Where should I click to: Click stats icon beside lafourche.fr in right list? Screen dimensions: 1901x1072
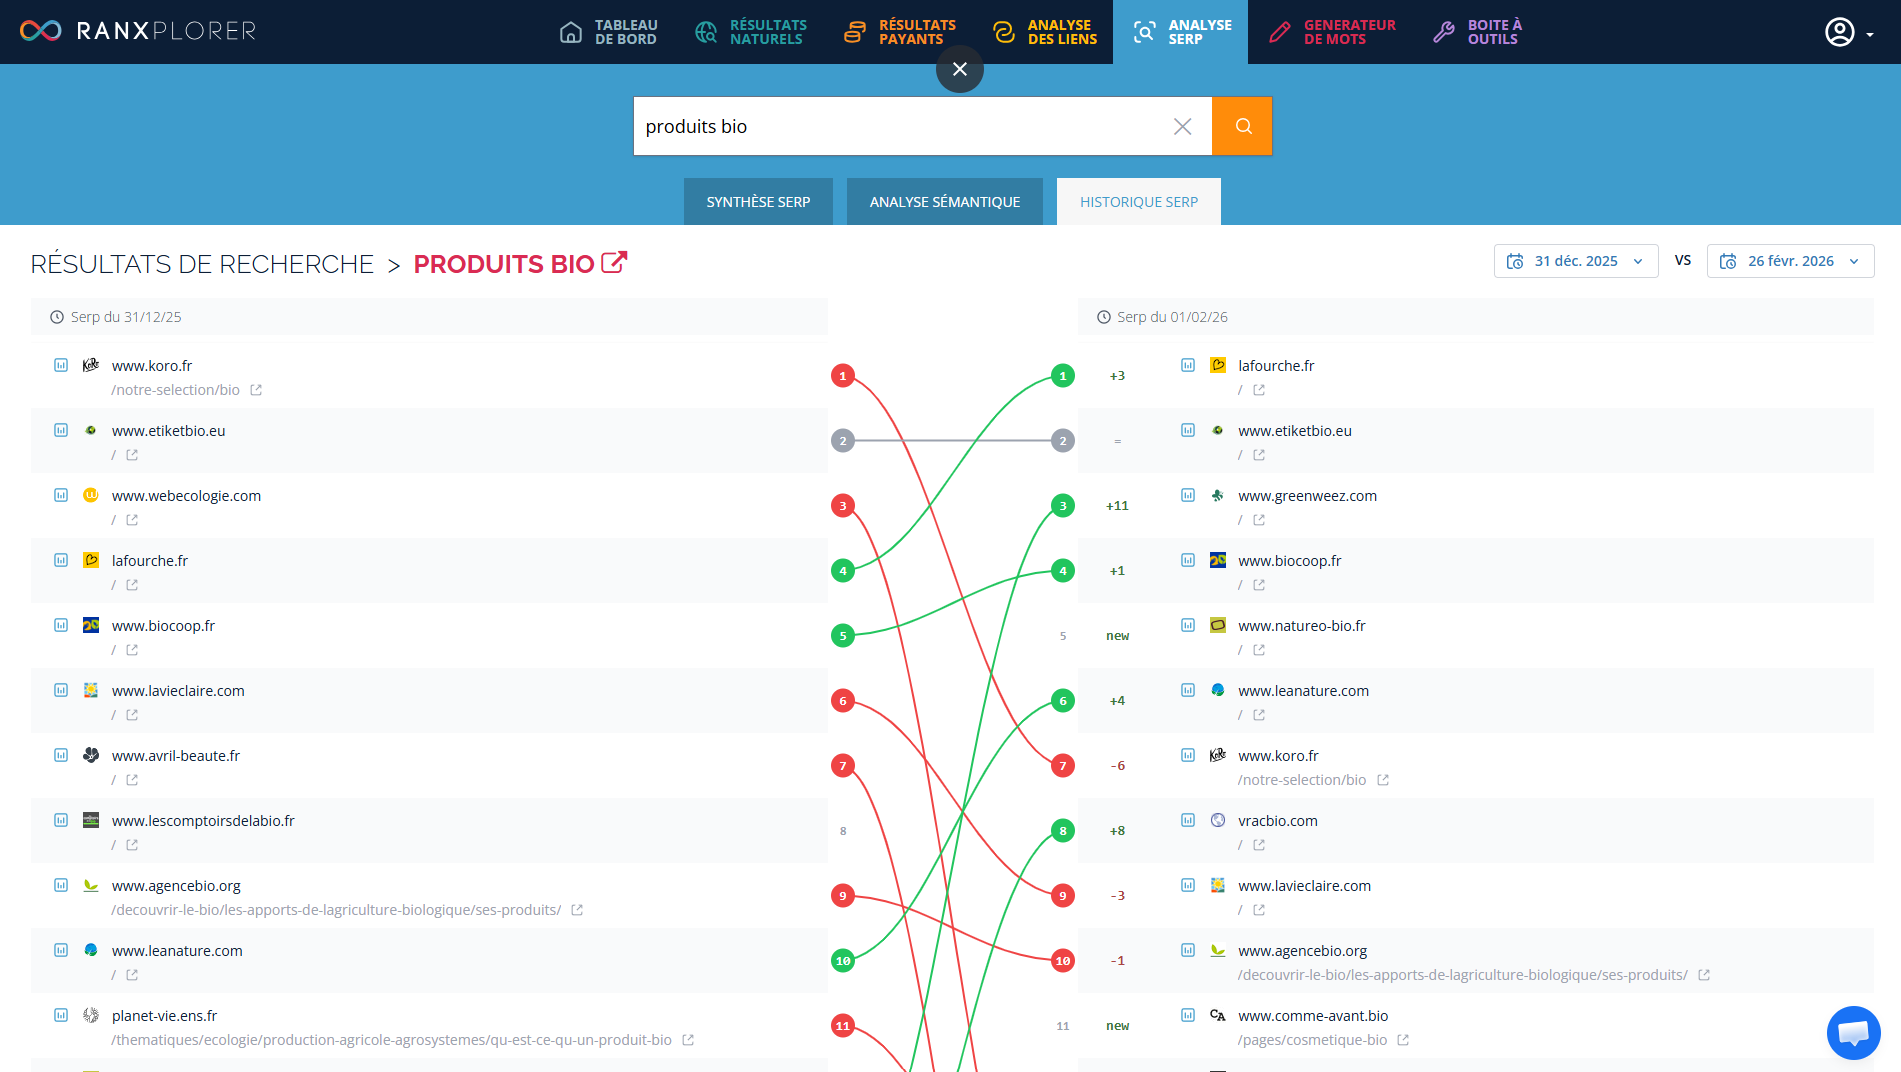pyautogui.click(x=1188, y=366)
